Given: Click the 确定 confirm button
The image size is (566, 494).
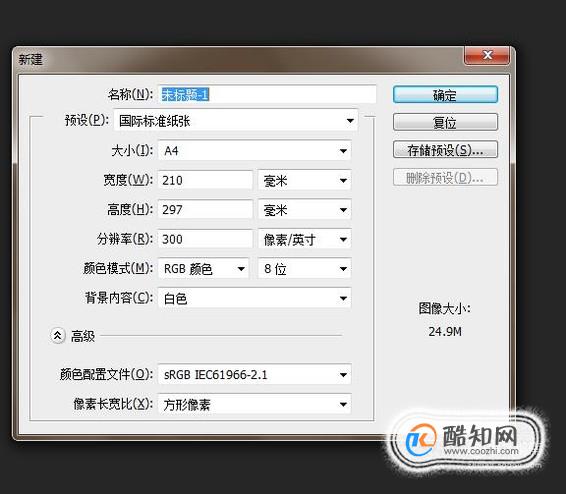Looking at the screenshot, I should tap(445, 95).
